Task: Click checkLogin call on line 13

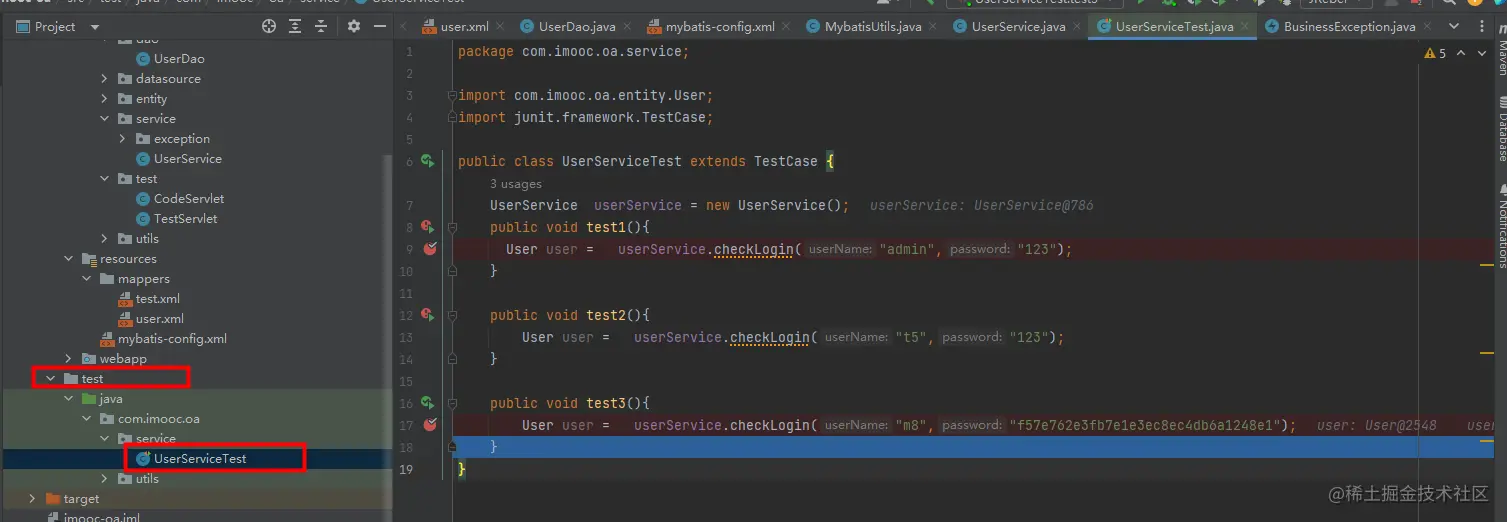Action: [770, 337]
